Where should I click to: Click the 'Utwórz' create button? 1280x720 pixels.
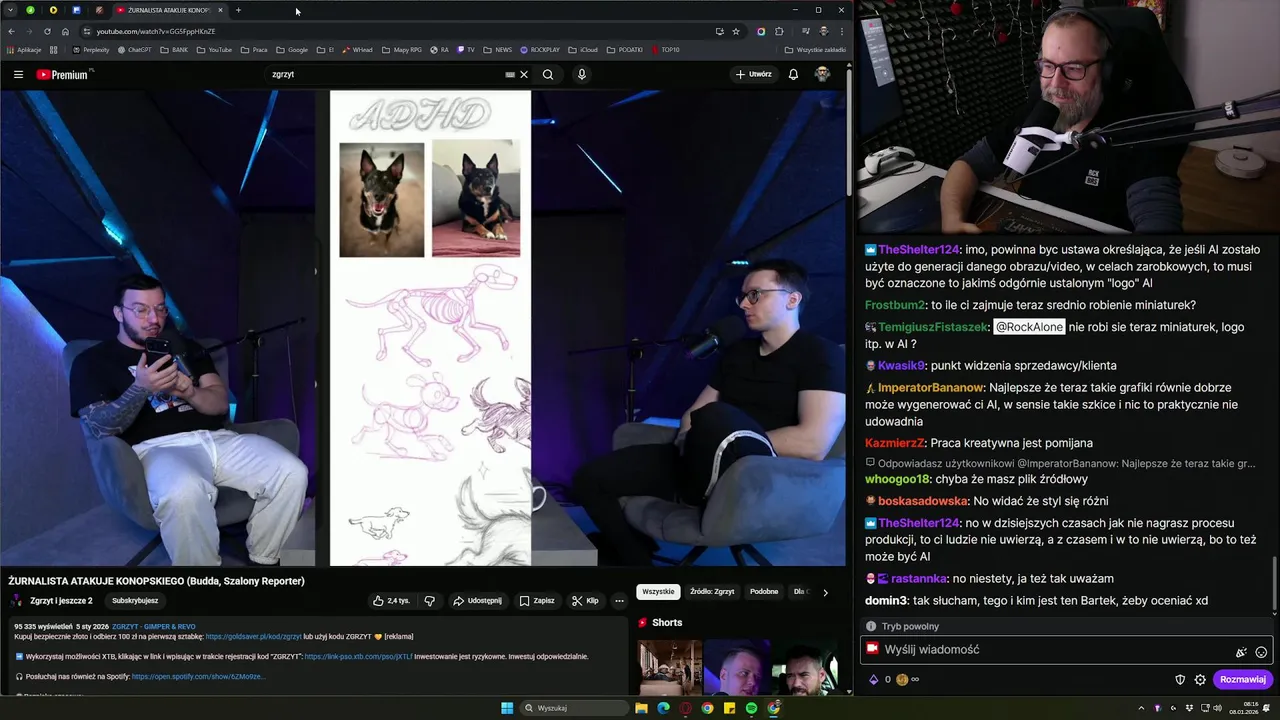pyautogui.click(x=754, y=74)
